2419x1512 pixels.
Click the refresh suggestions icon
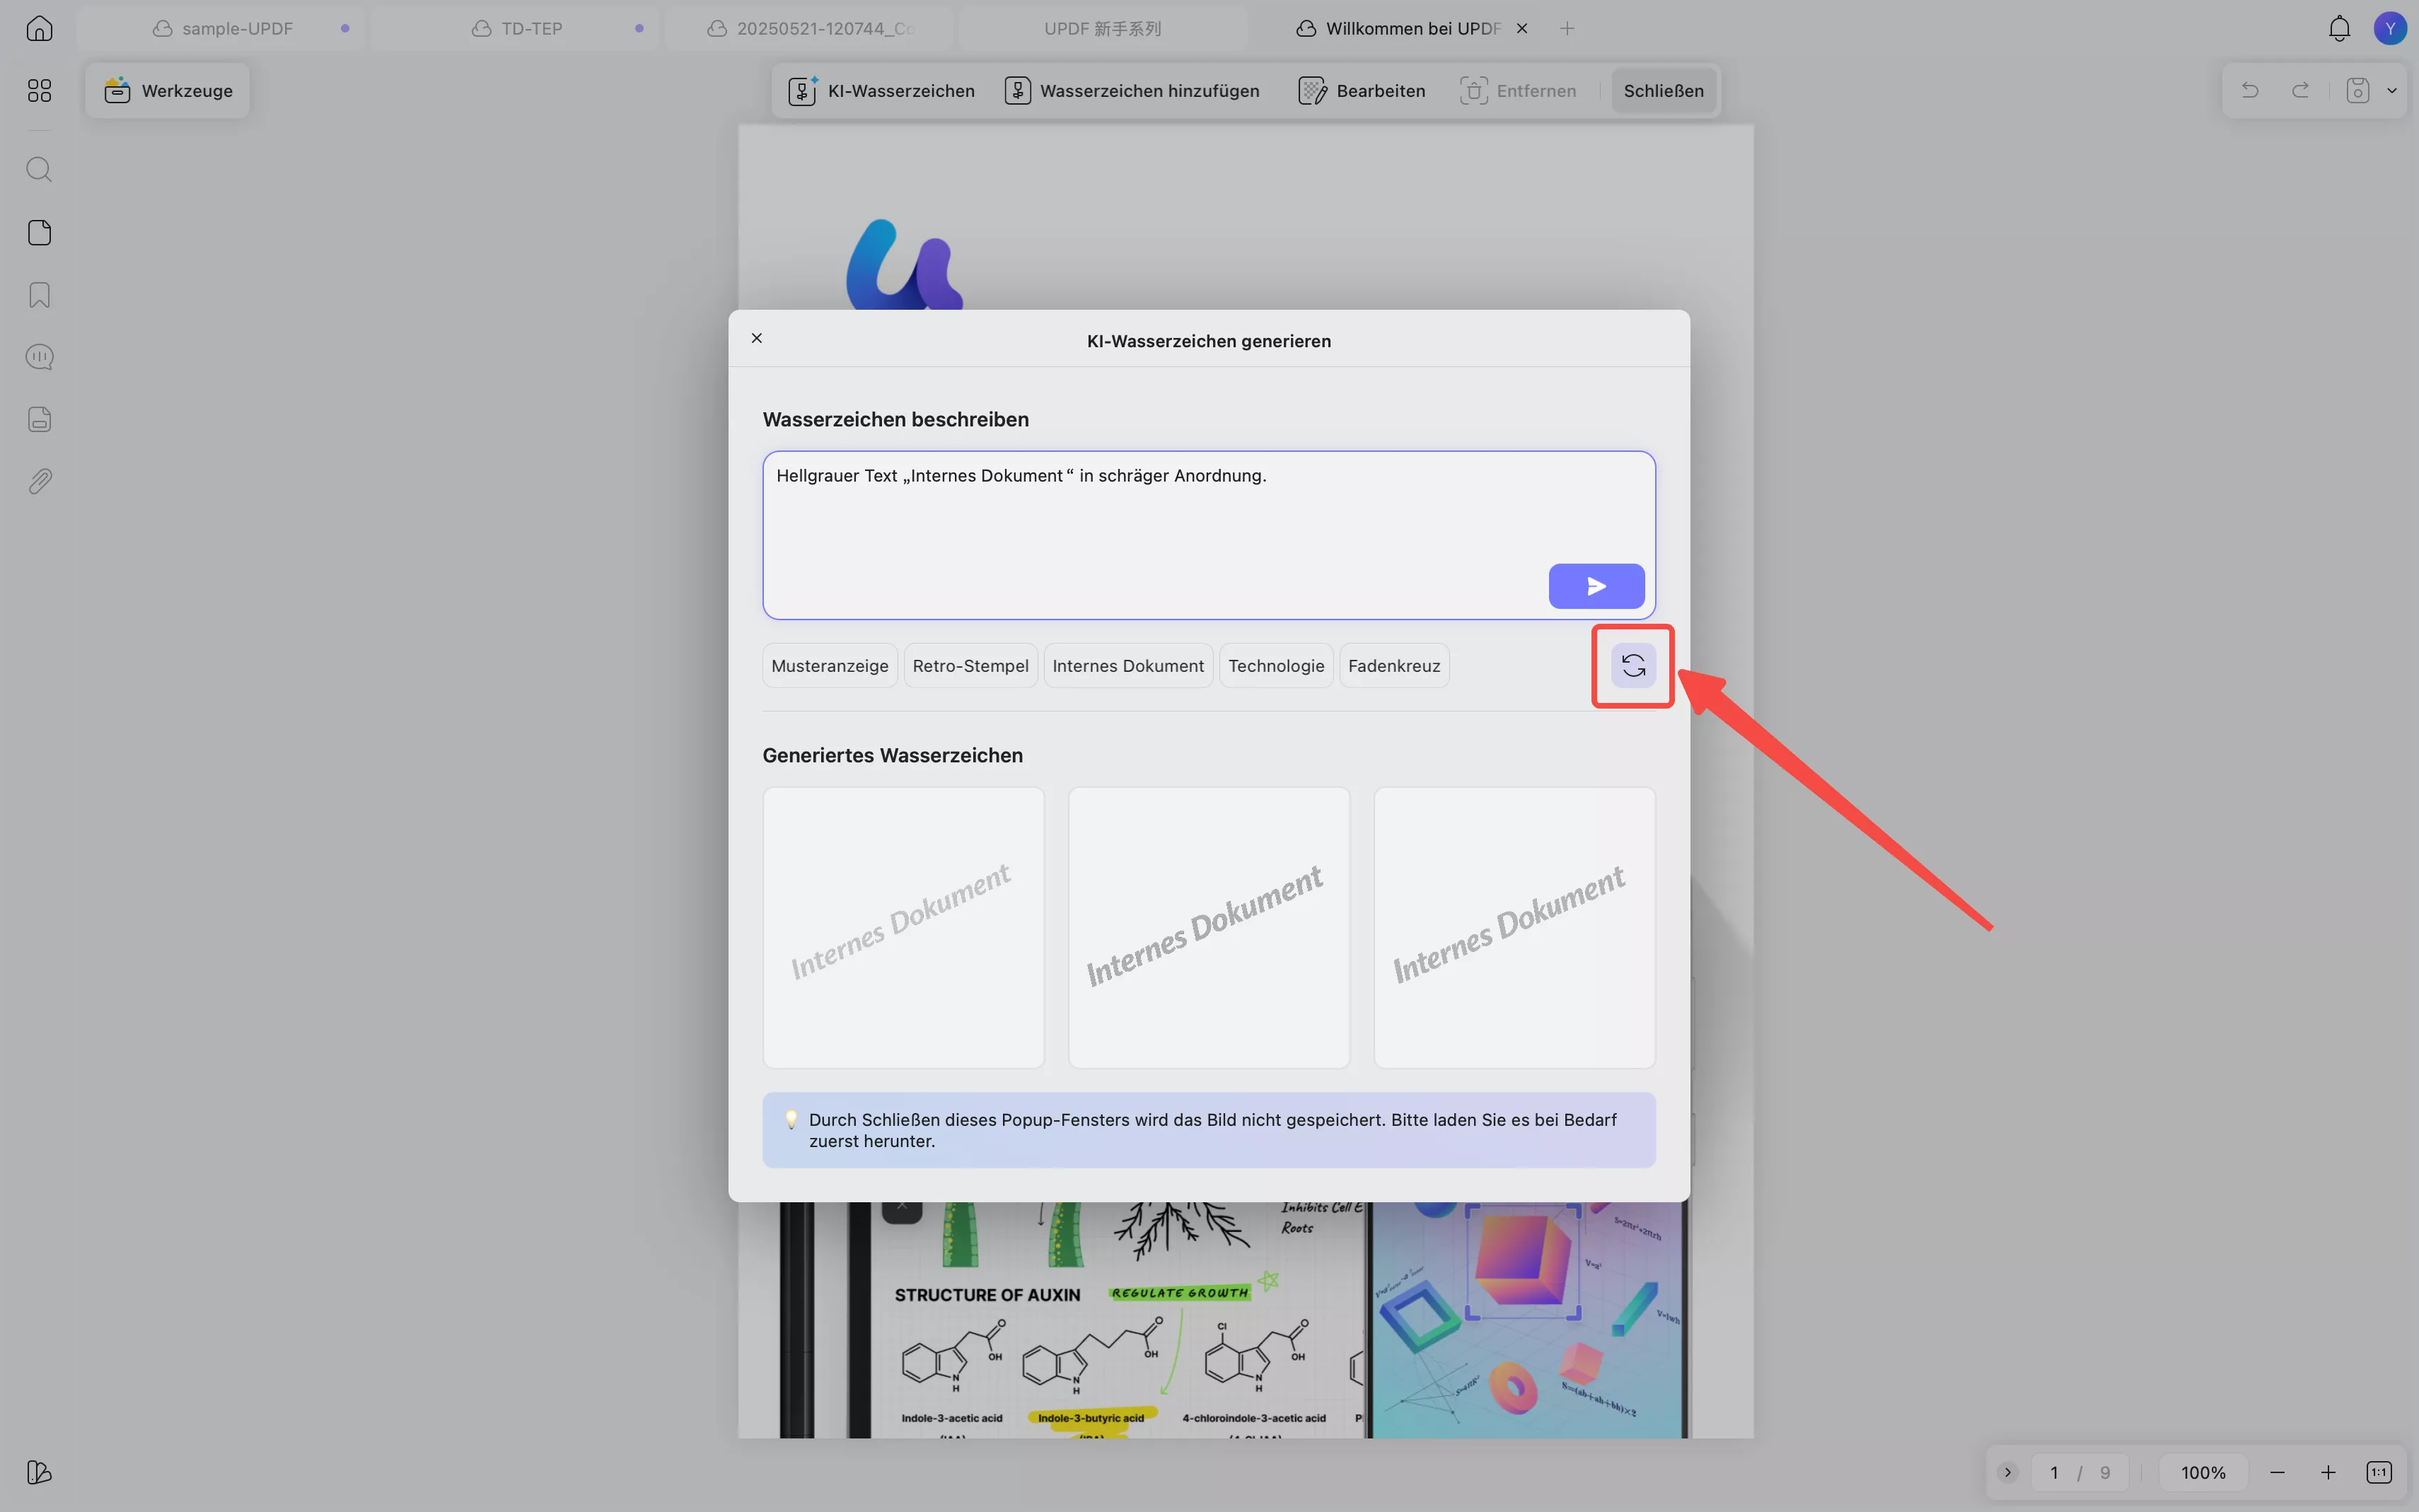(1633, 666)
